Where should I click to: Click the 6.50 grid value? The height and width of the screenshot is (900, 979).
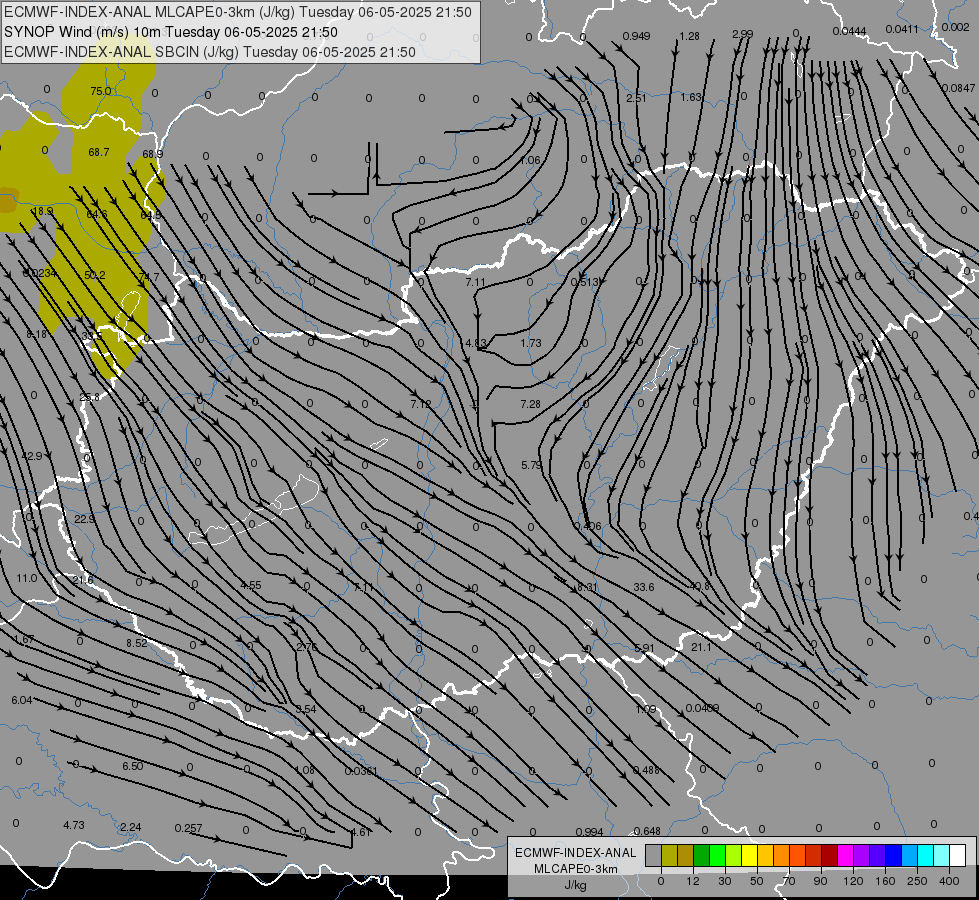(x=132, y=766)
